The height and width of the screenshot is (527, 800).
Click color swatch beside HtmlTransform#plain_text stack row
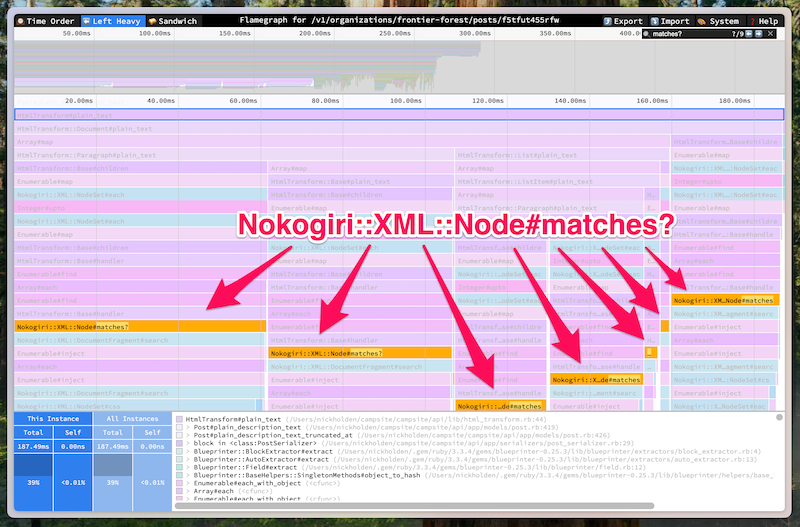coord(179,419)
